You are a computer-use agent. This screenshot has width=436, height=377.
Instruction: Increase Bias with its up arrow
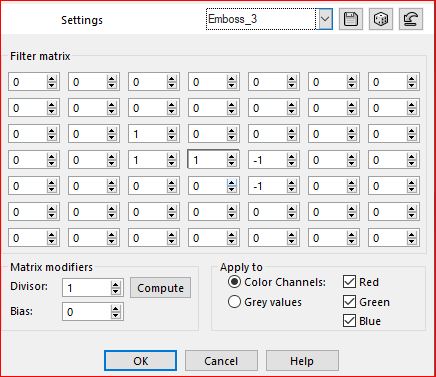tap(115, 308)
